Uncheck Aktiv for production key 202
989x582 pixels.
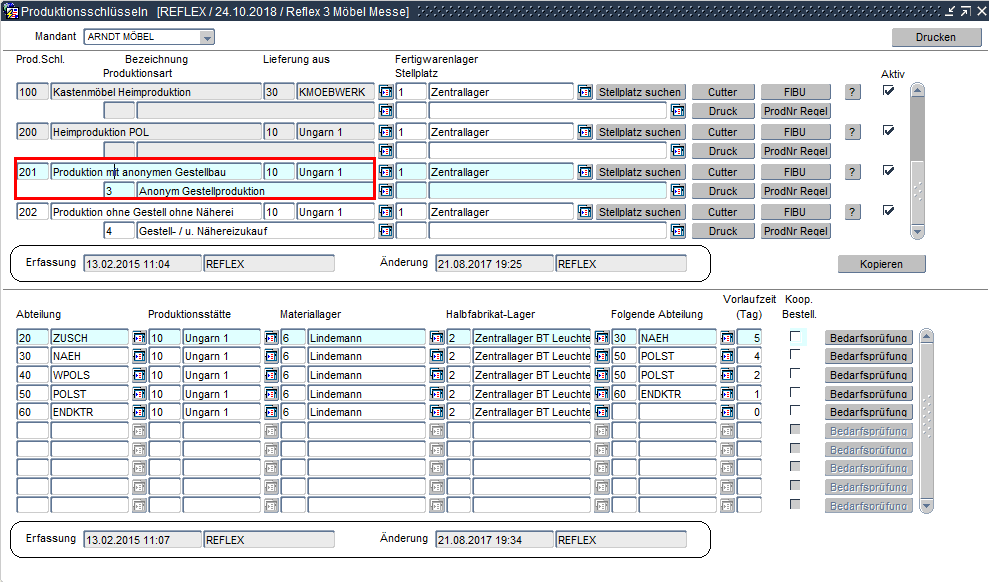pos(888,211)
